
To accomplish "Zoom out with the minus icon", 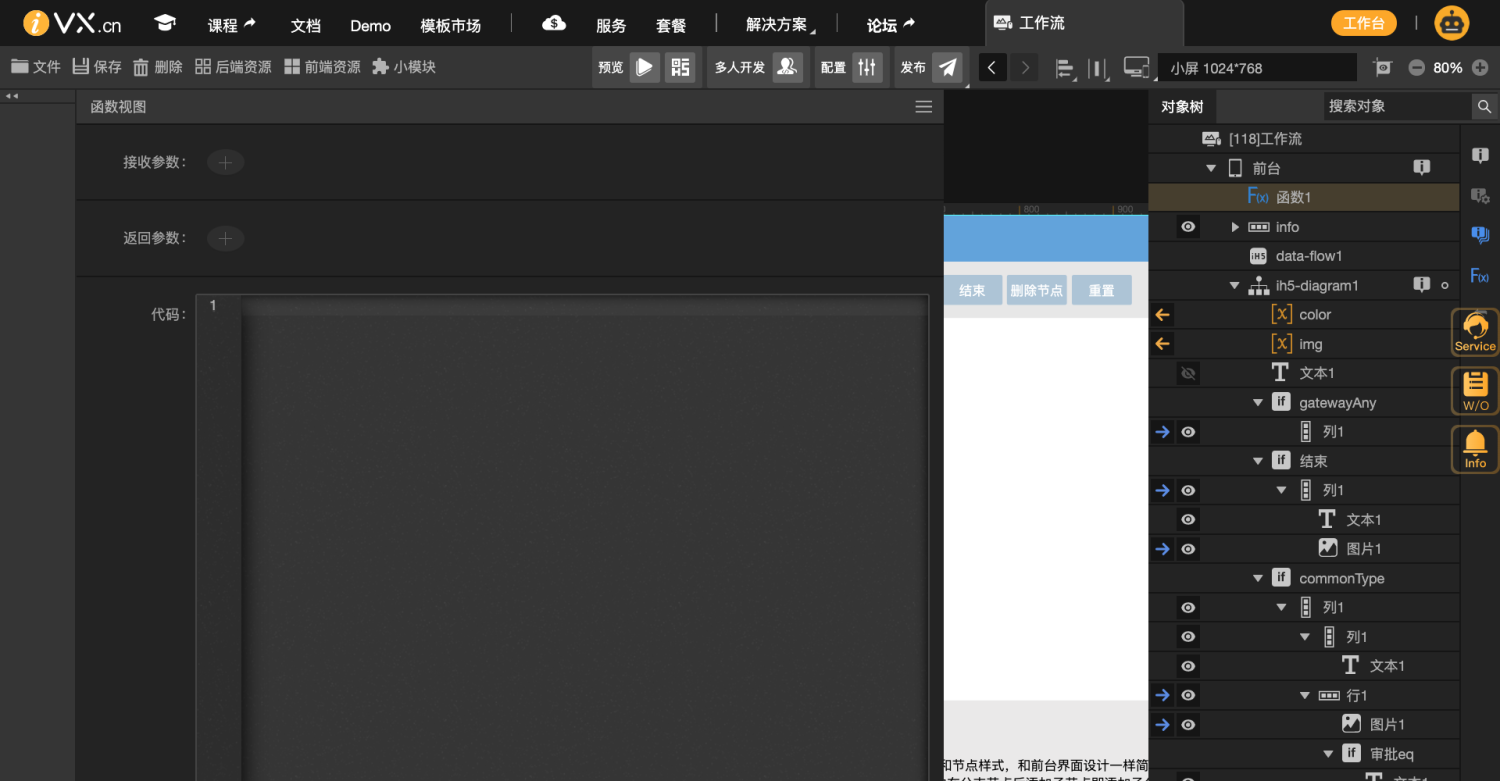I will click(1417, 68).
